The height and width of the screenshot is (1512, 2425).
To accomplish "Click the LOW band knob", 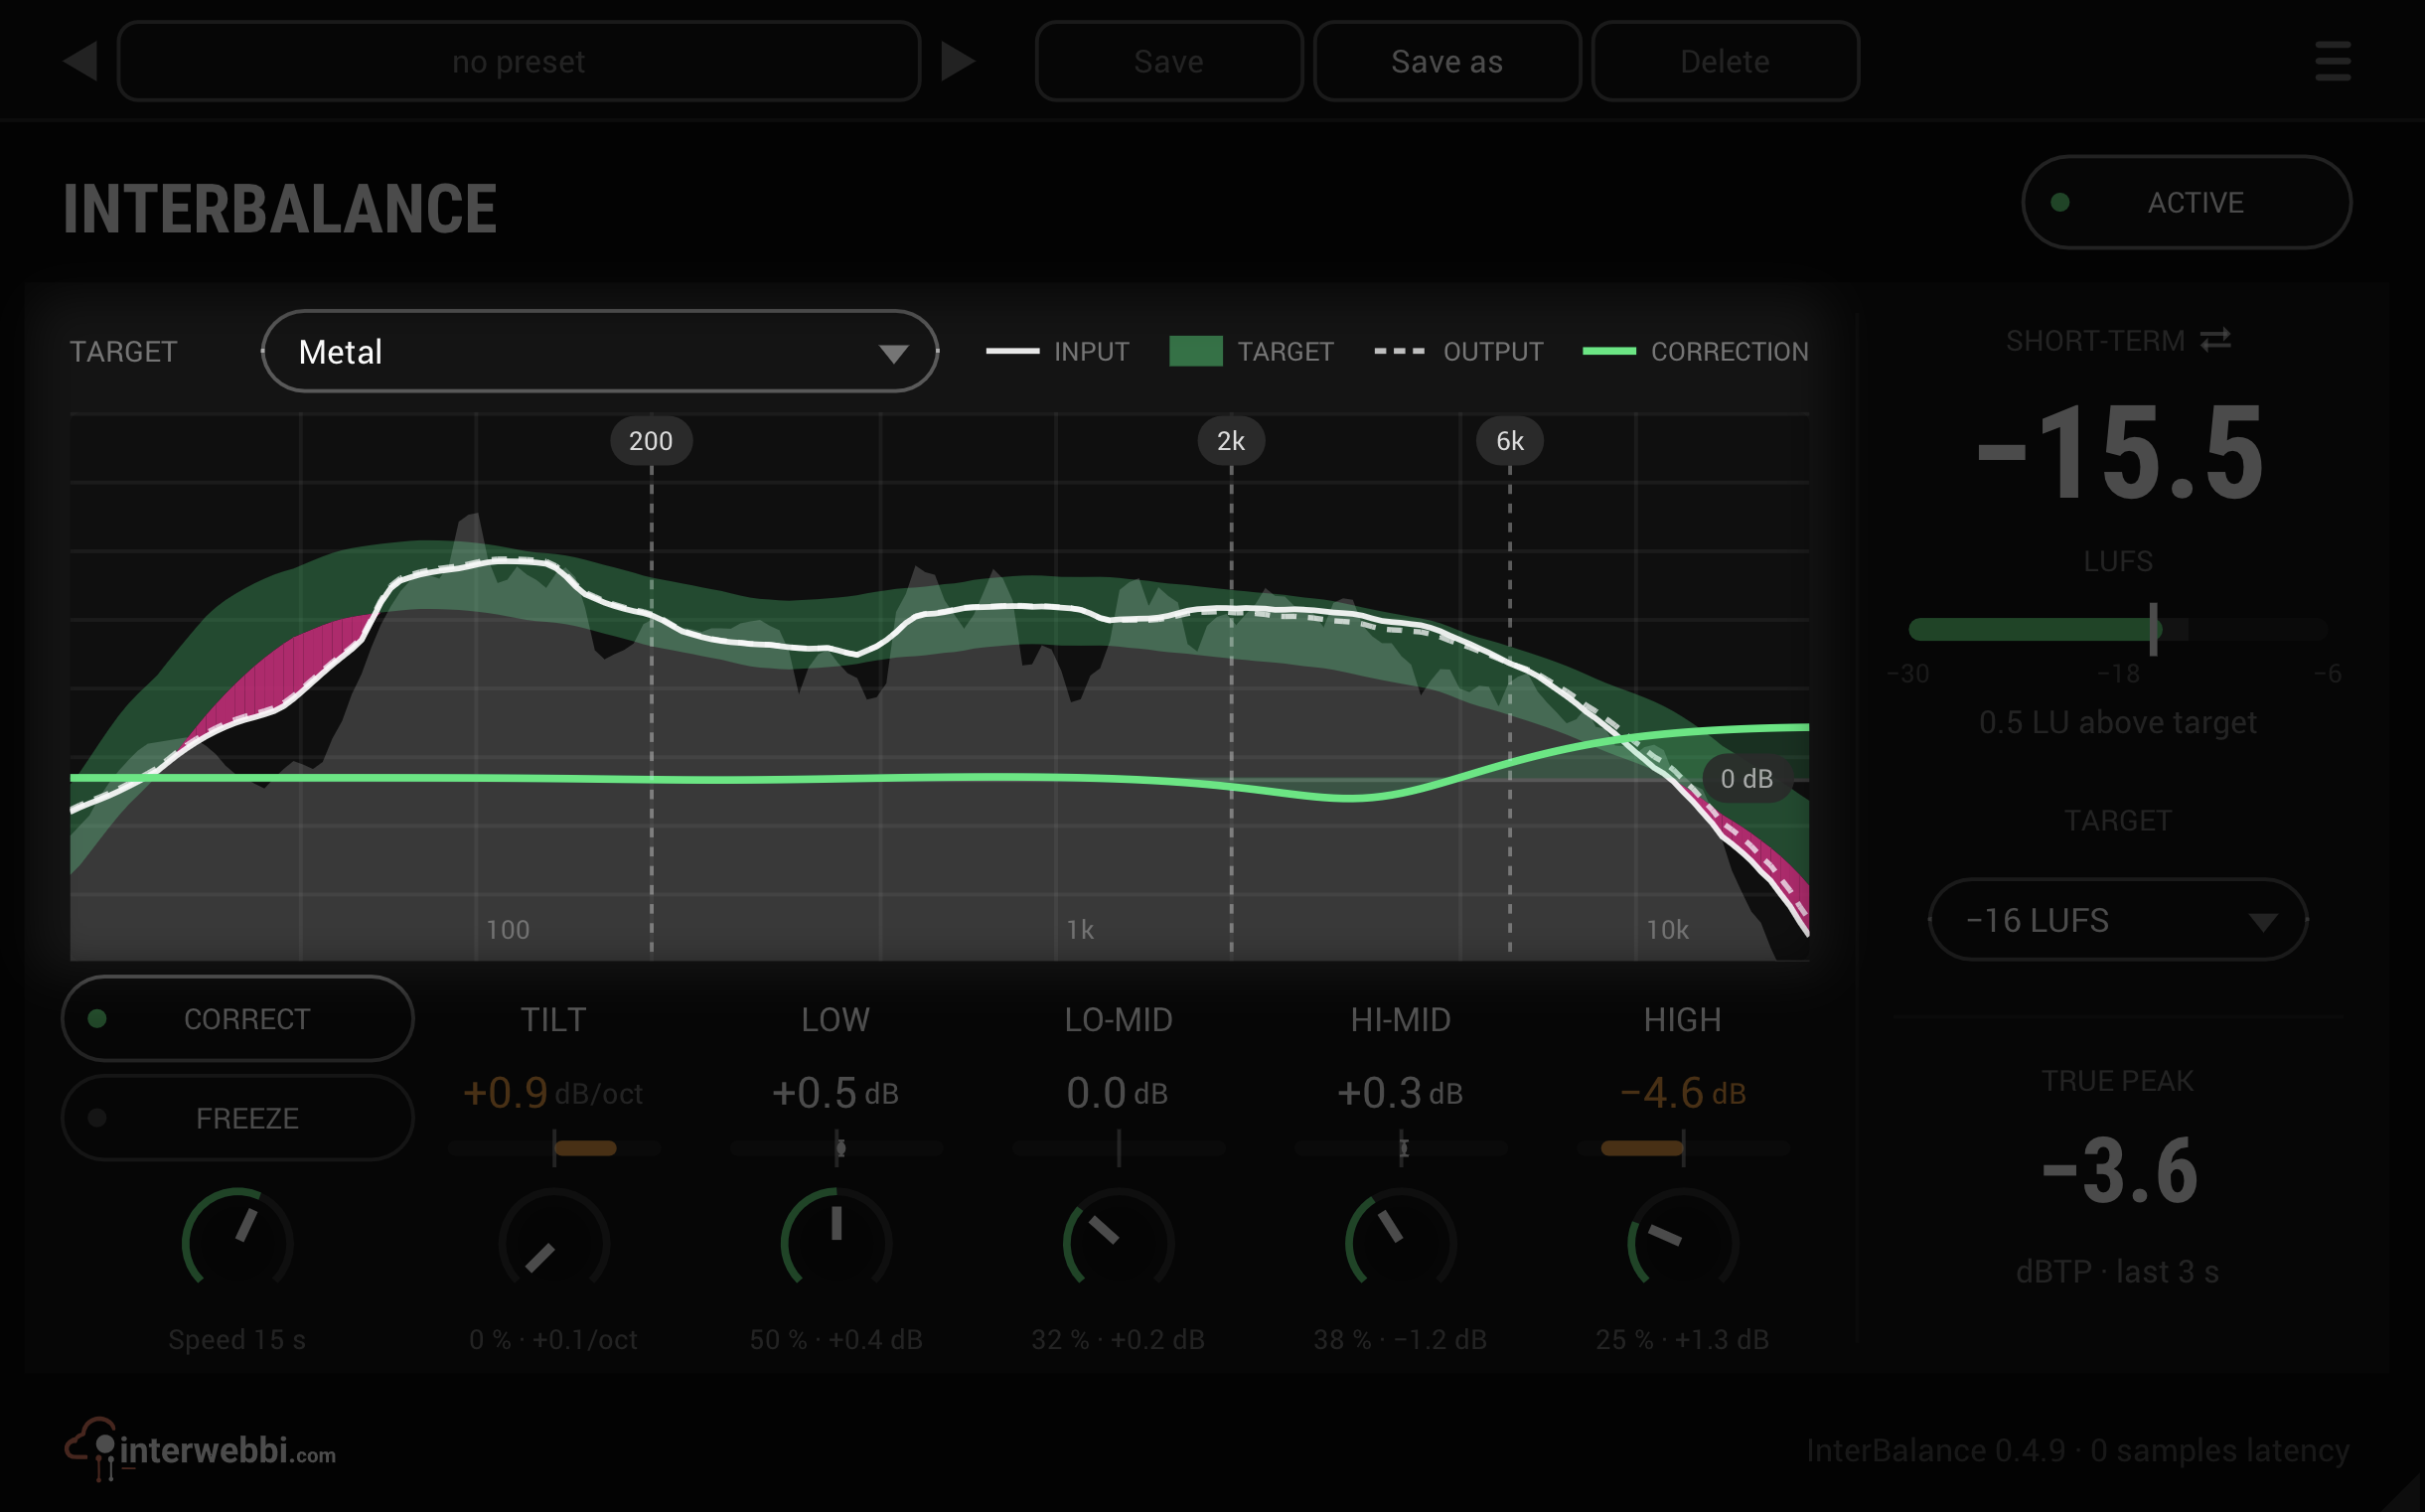I will (836, 1242).
